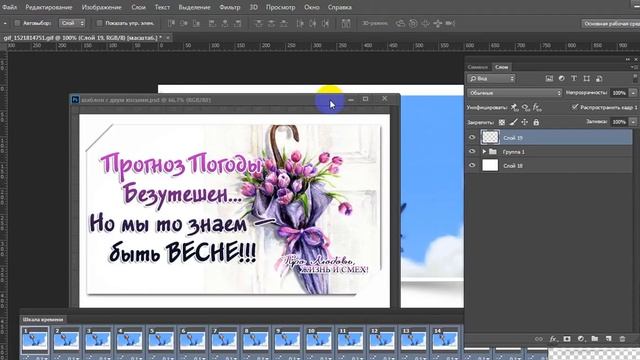The height and width of the screenshot is (360, 640).
Task: Filter layers by shape layers icon
Action: pyautogui.click(x=587, y=78)
